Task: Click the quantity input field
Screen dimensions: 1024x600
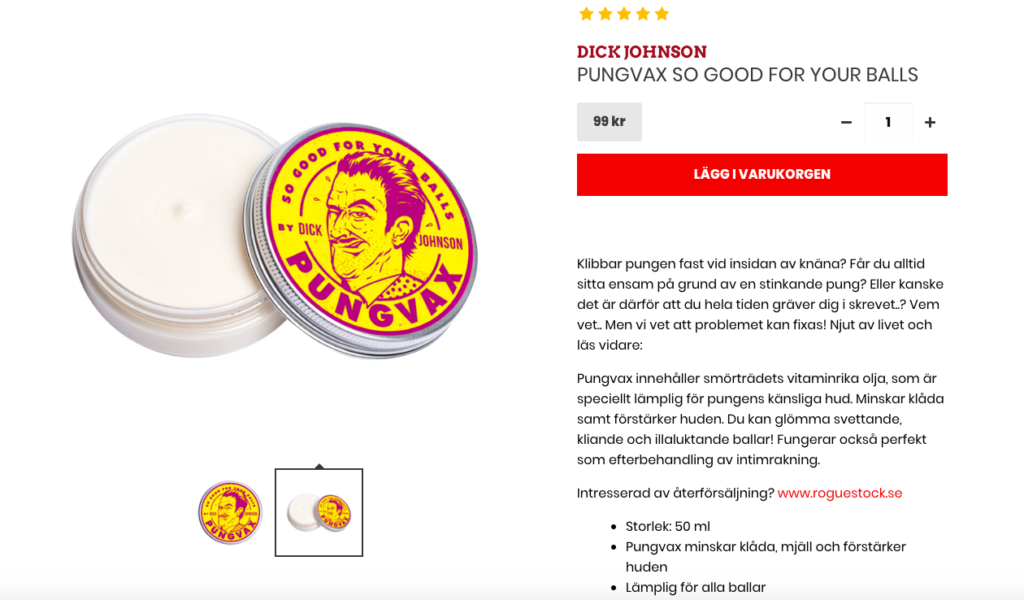Action: pyautogui.click(x=888, y=122)
